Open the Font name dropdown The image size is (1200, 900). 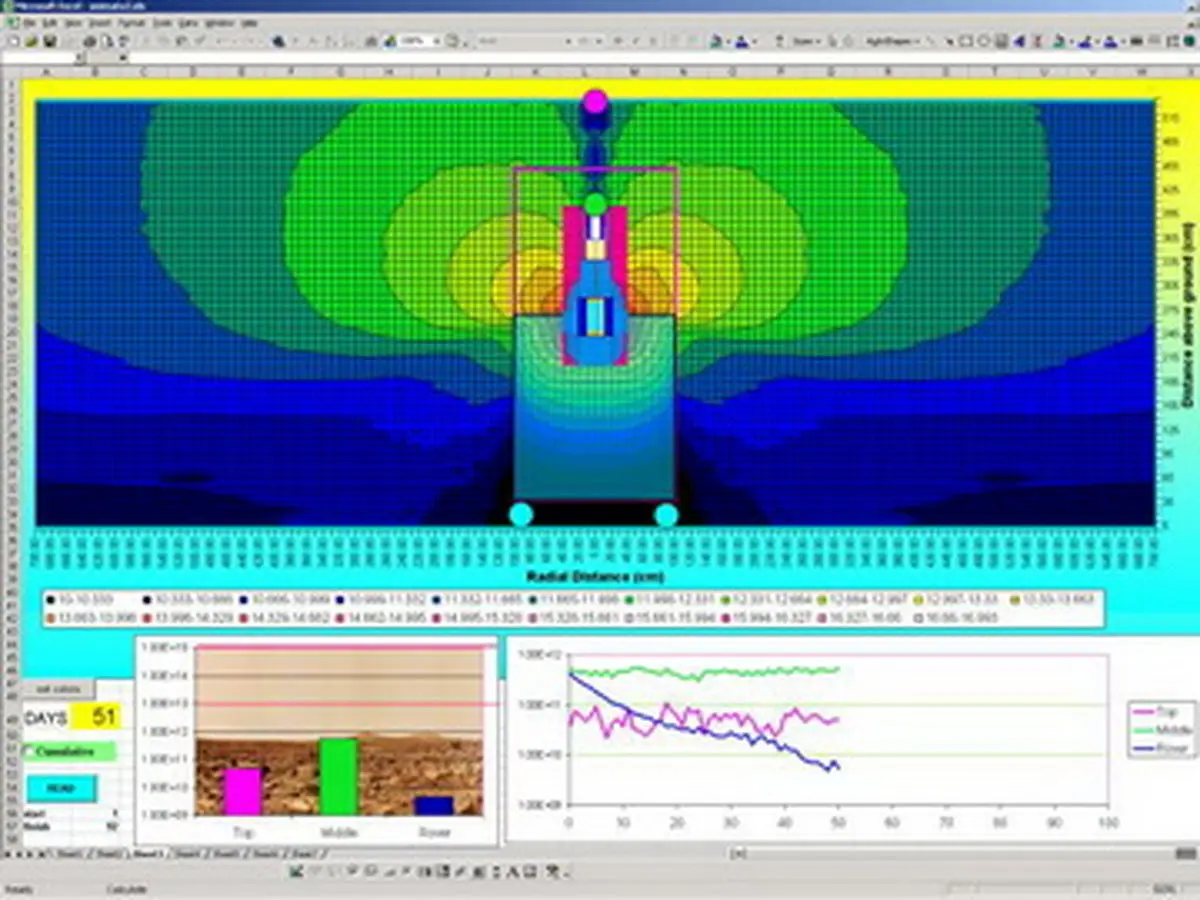point(568,41)
